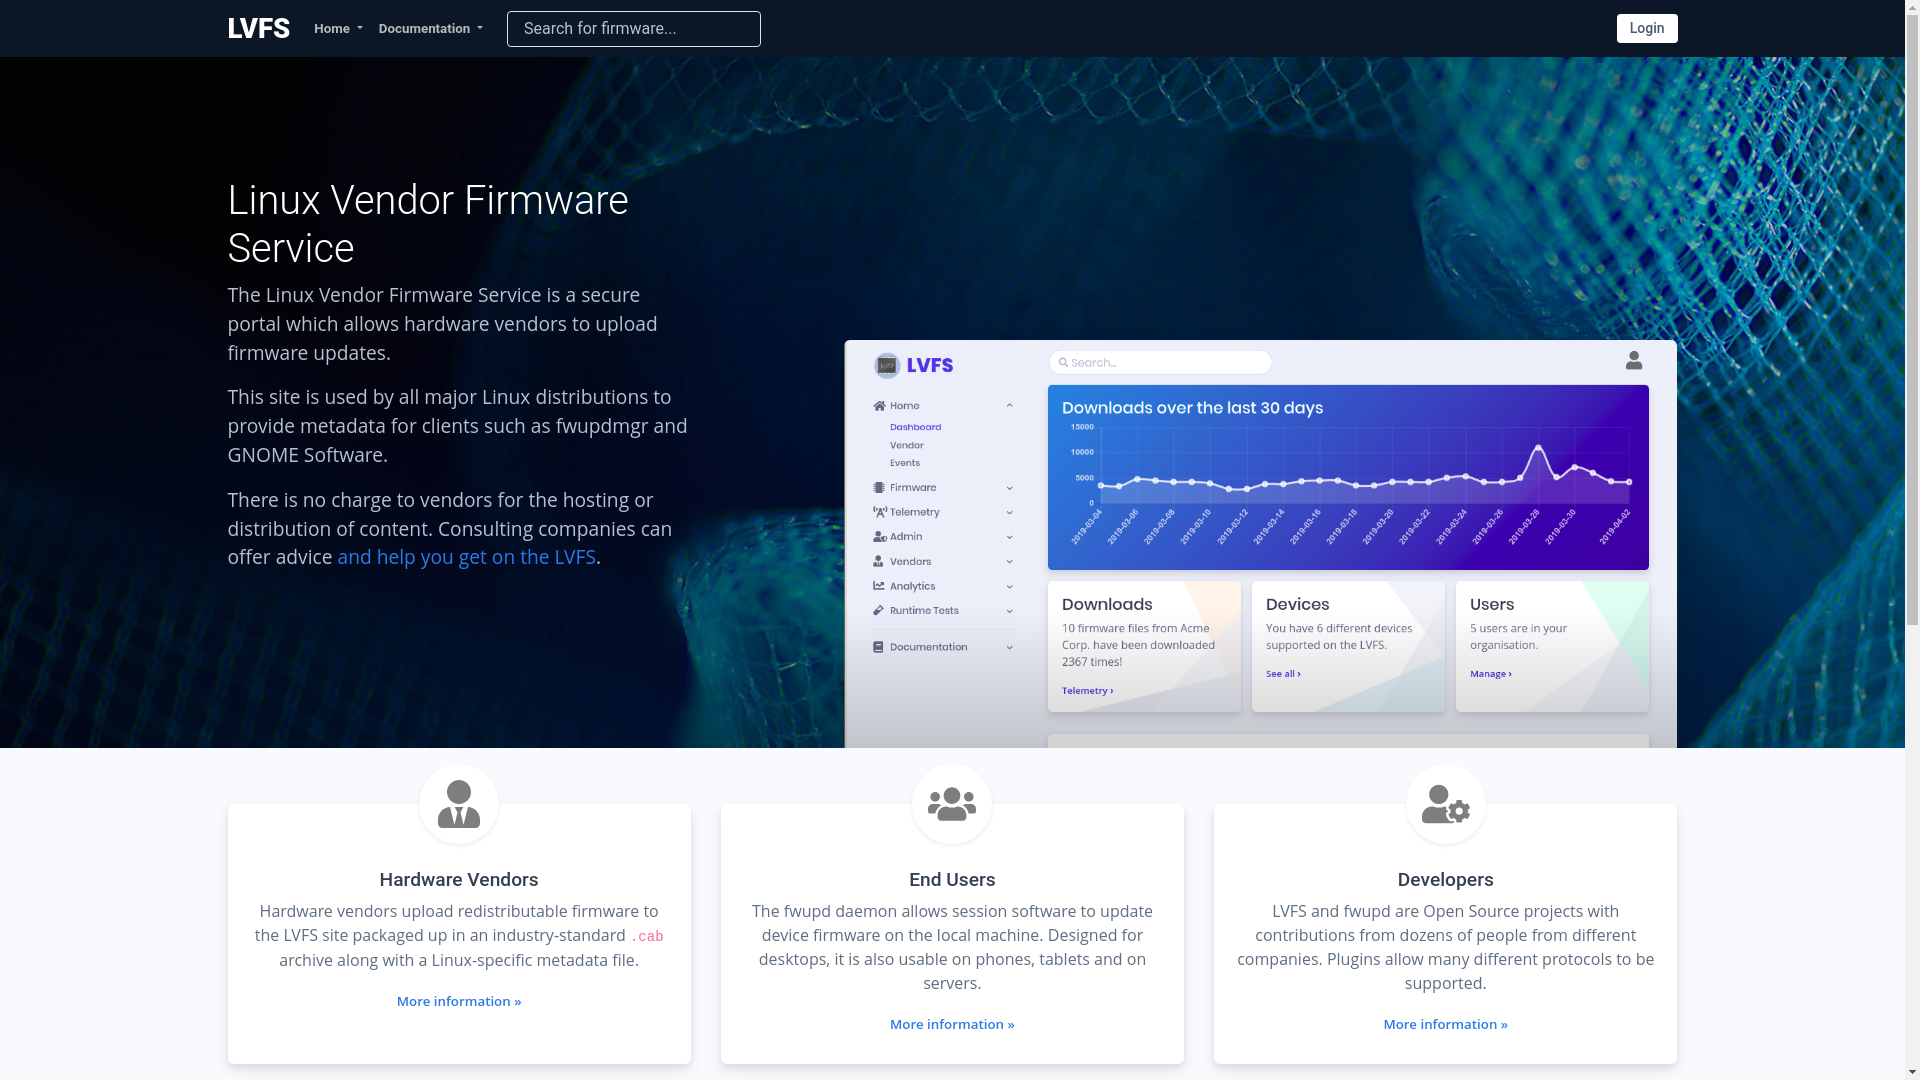
Task: Click the End Users heading
Action: pos(952,880)
